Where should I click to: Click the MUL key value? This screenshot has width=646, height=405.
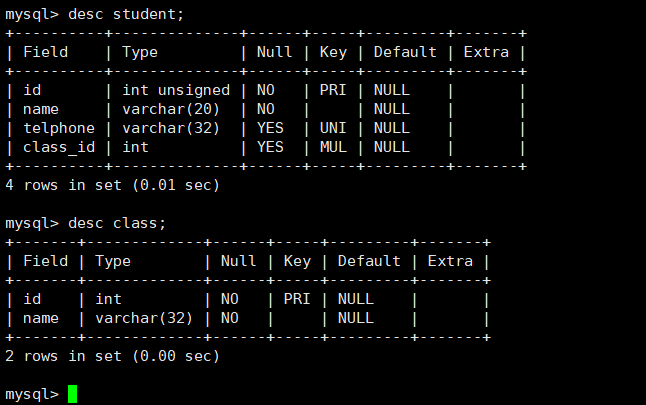pos(333,147)
